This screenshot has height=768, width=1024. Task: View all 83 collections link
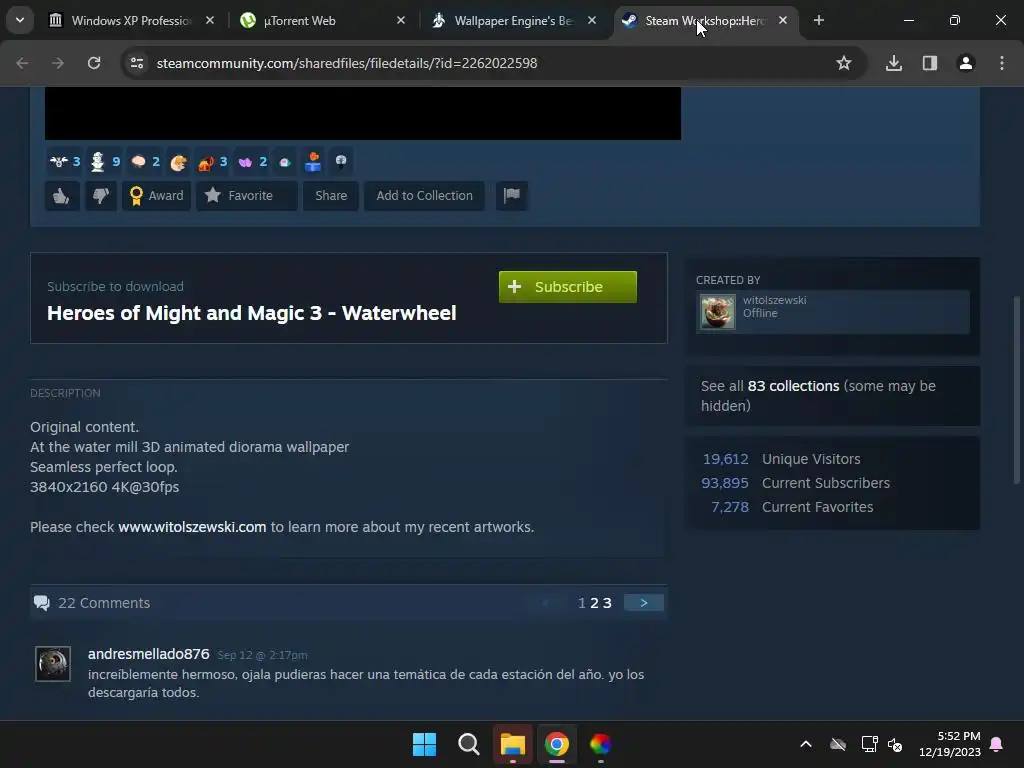pos(793,386)
